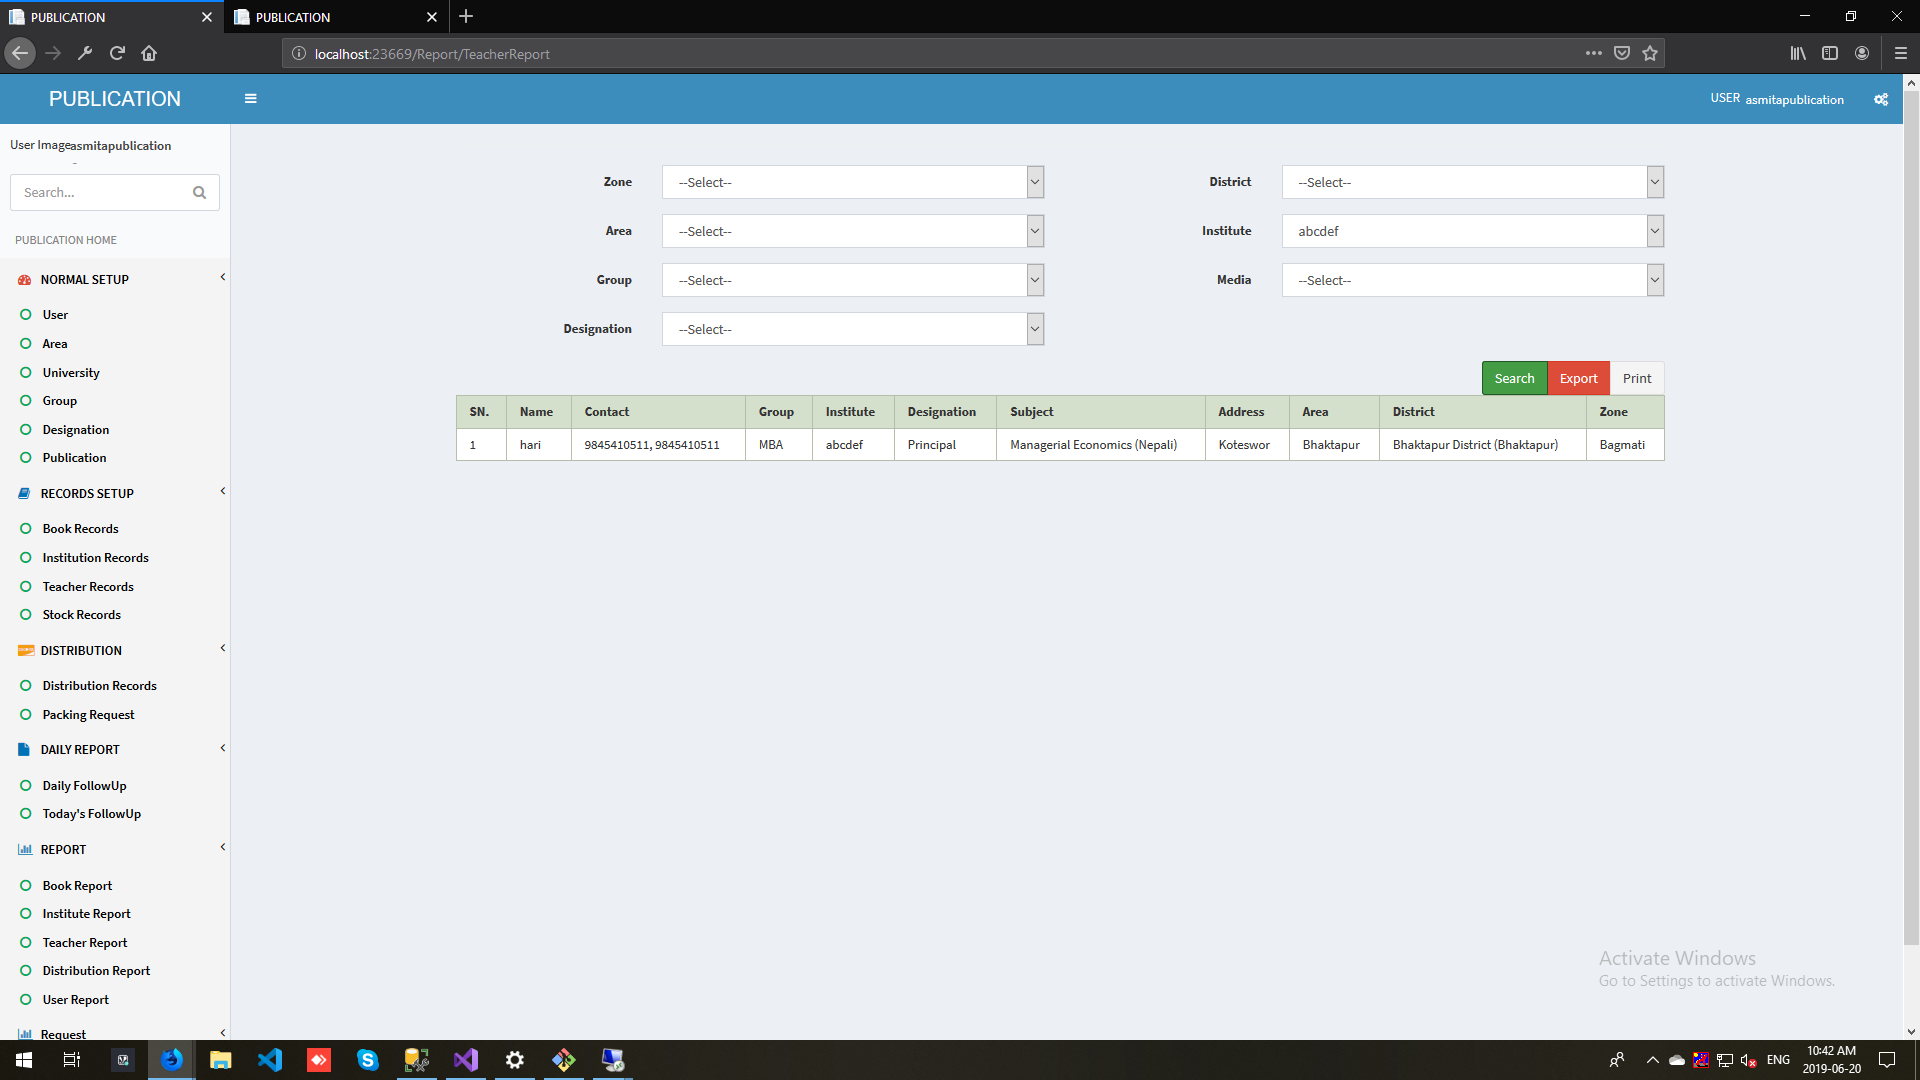Click browser home icon
This screenshot has width=1920, height=1080.
pos(149,54)
